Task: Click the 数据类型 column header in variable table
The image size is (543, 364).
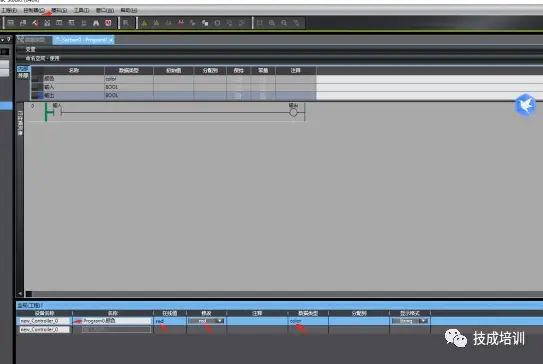Action: [129, 71]
